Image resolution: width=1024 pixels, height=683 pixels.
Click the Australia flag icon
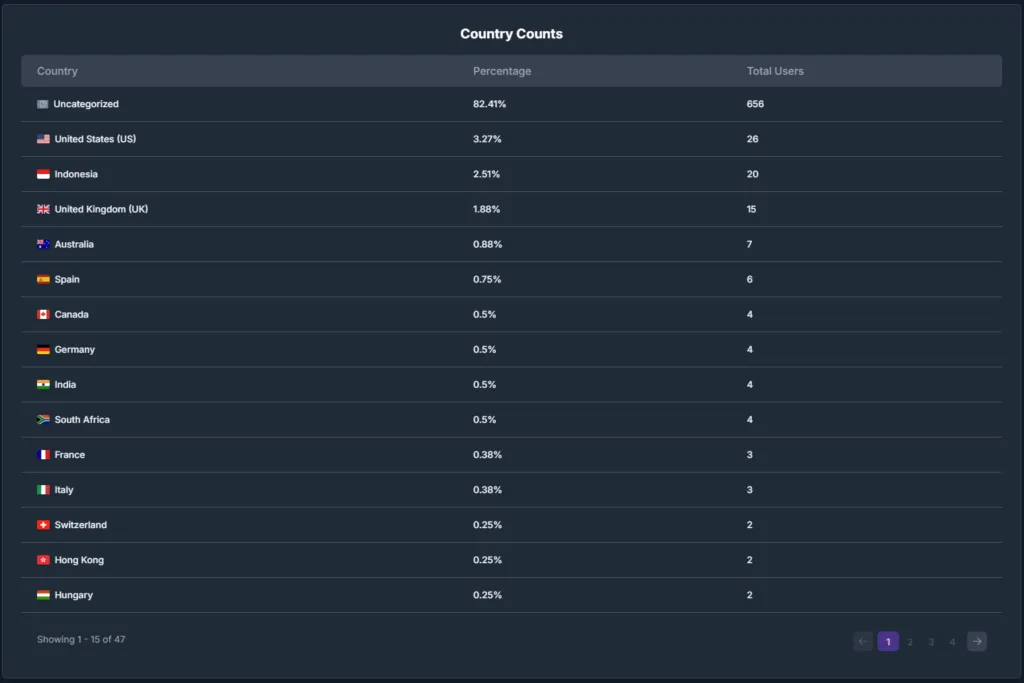43,244
